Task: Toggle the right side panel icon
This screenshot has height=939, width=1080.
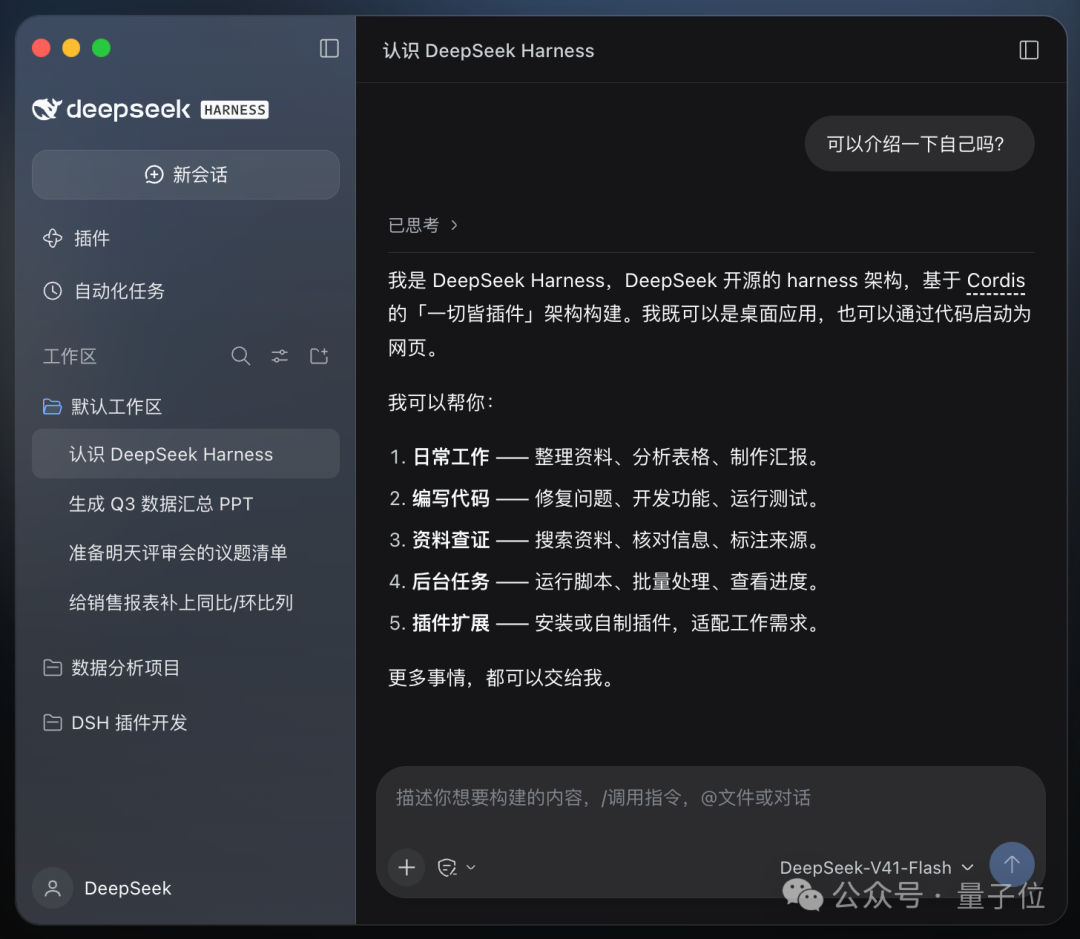Action: coord(1028,50)
